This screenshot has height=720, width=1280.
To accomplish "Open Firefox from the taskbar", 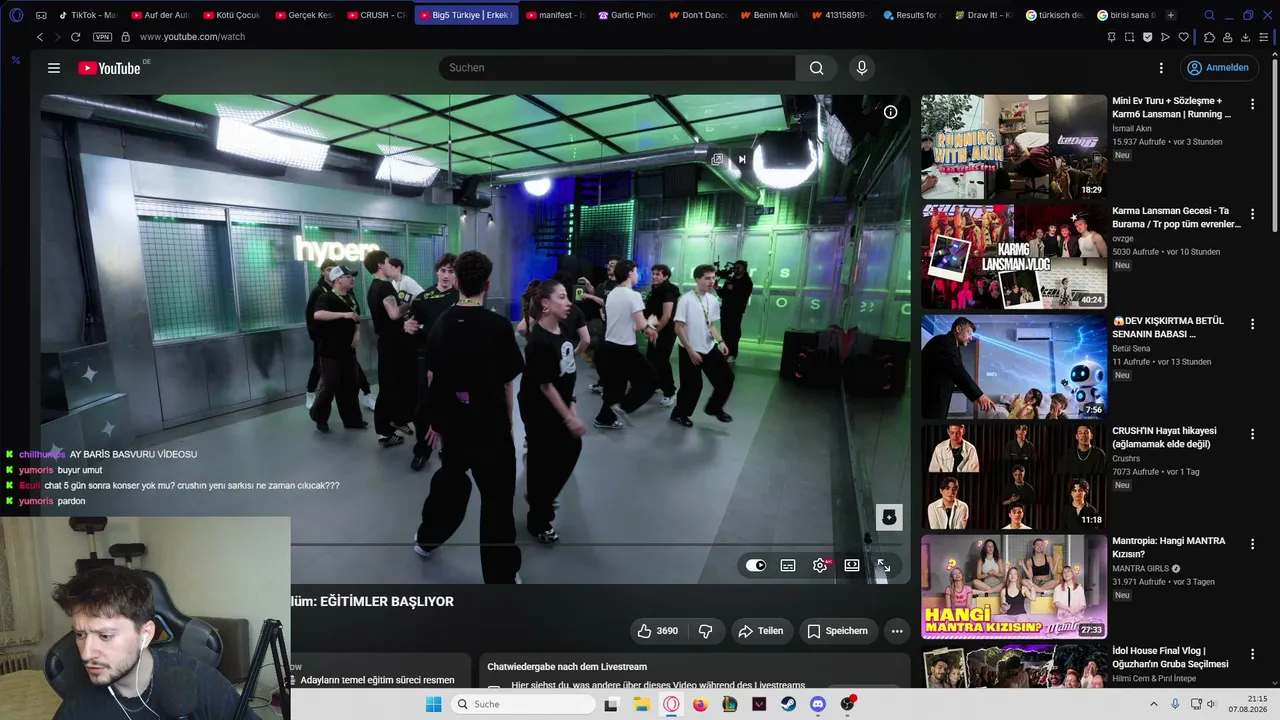I will click(x=700, y=704).
